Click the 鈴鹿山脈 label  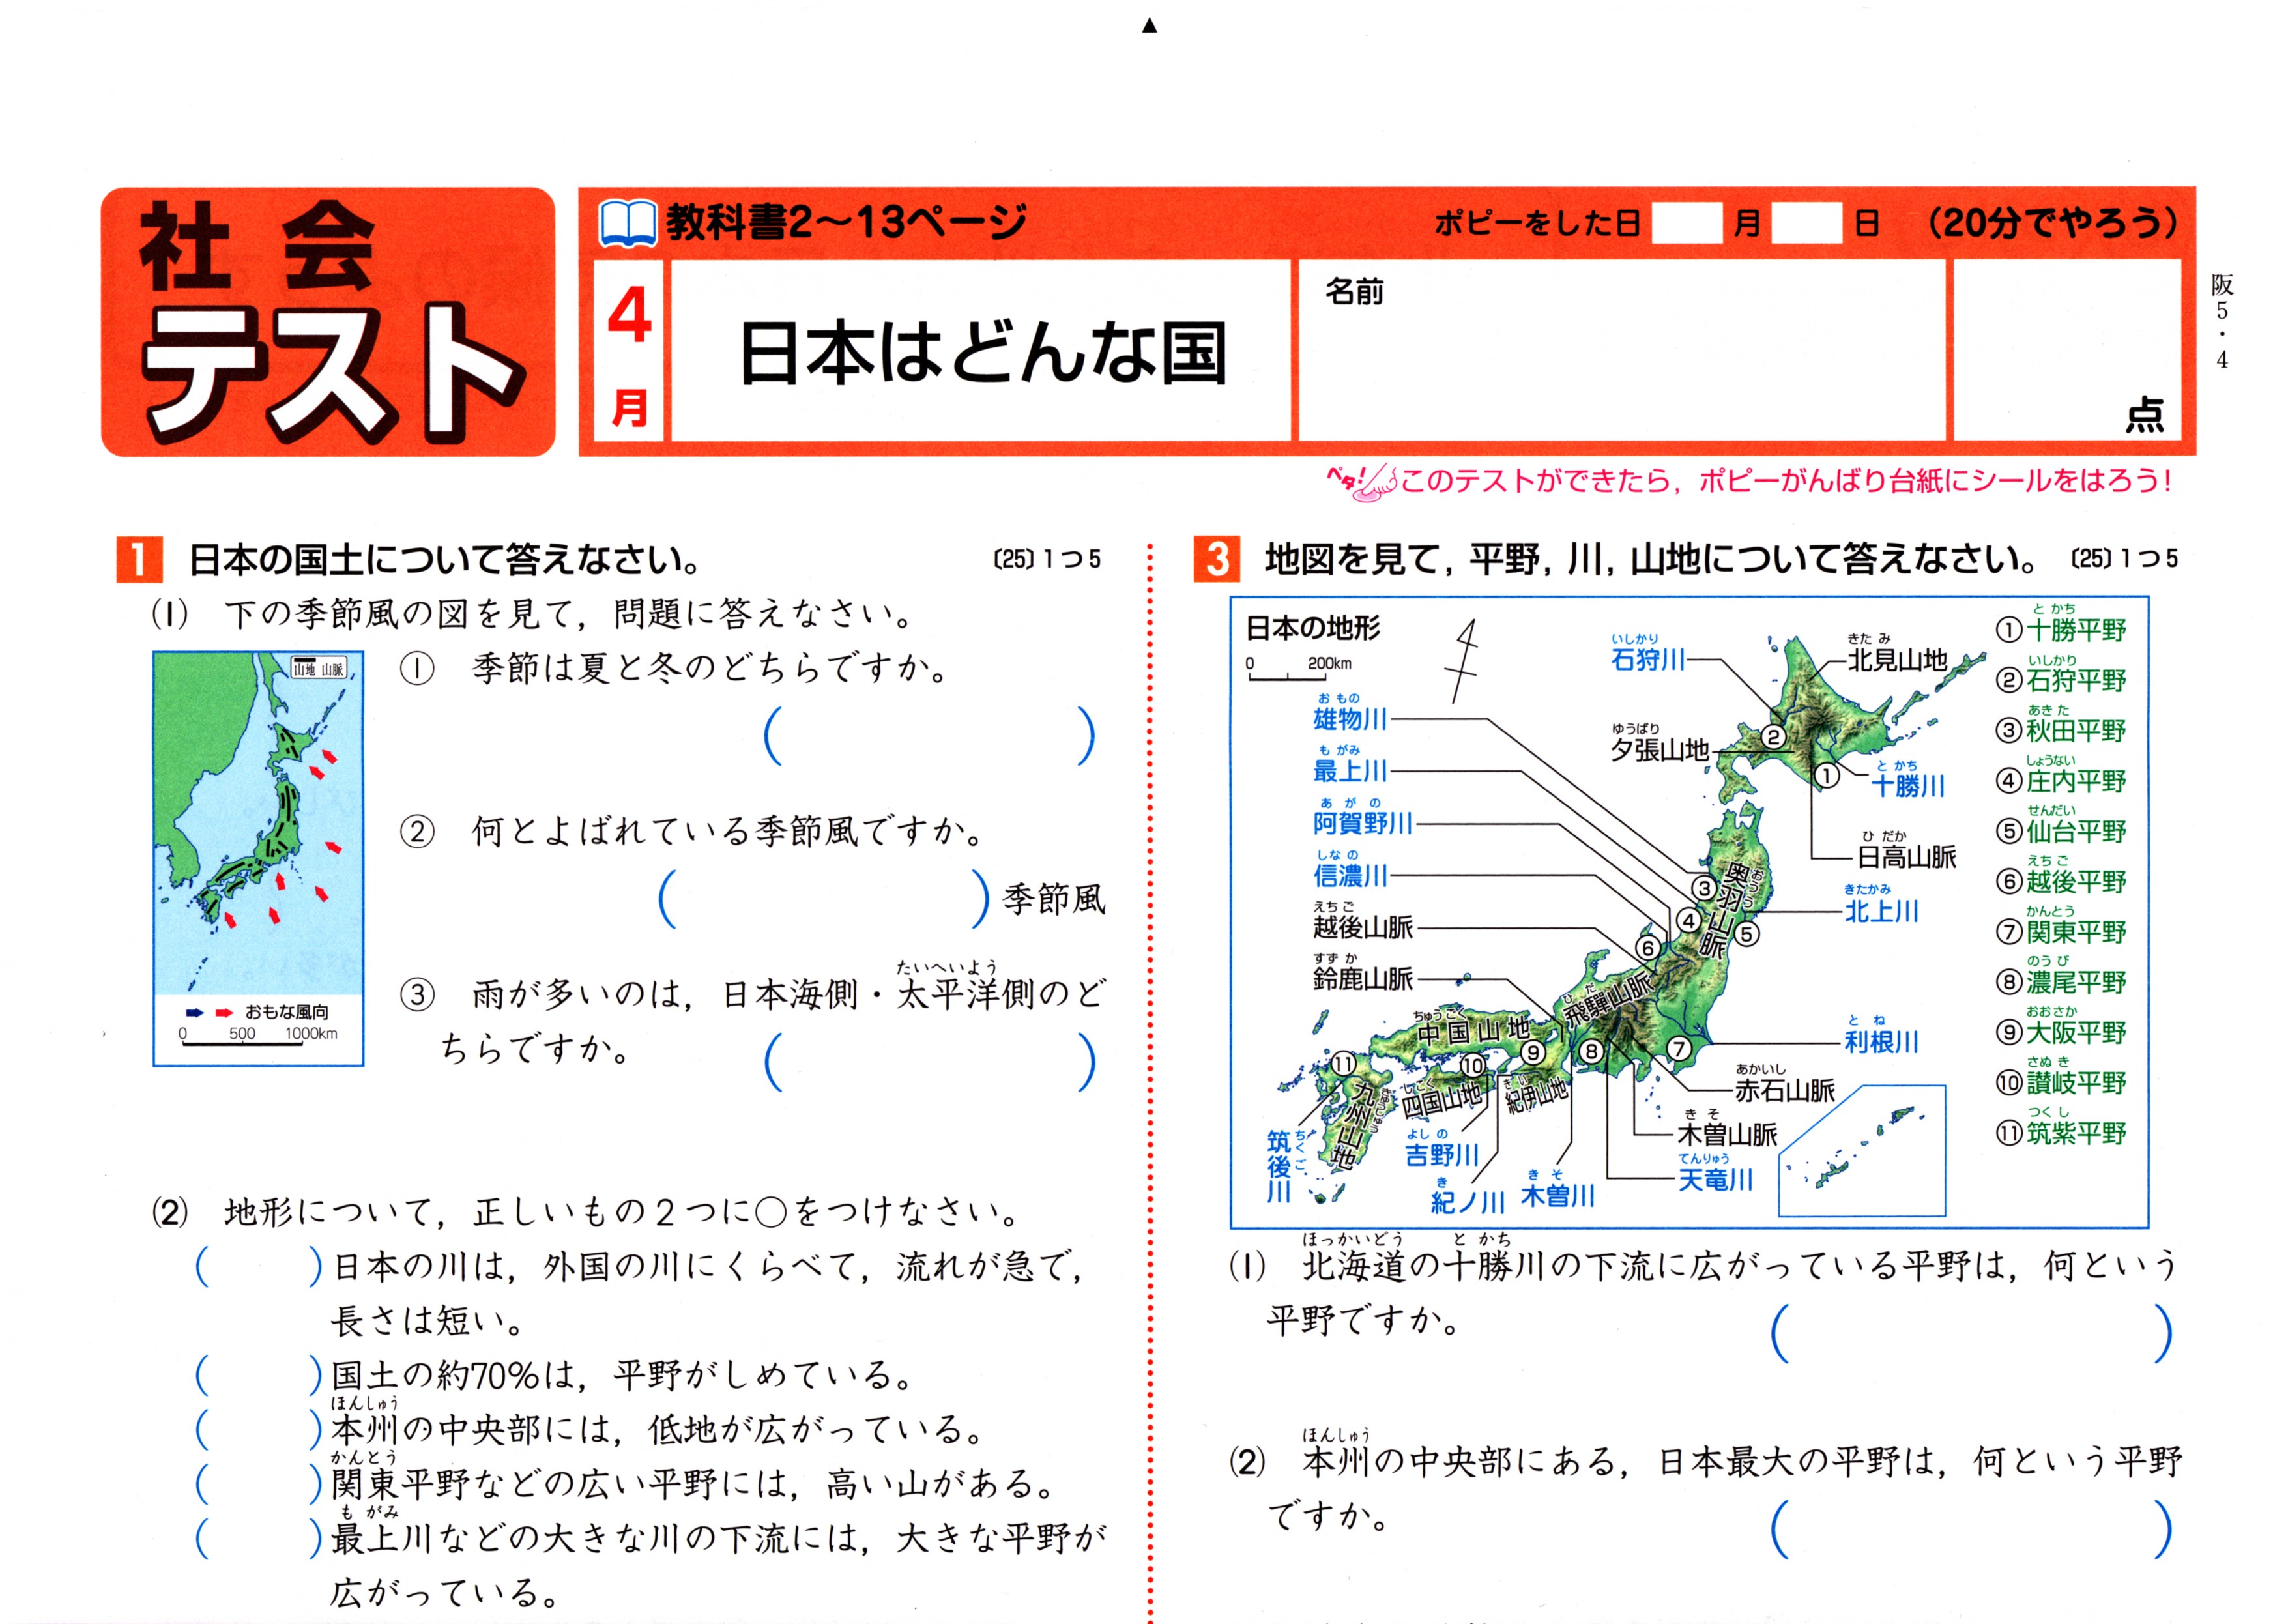(x=1363, y=972)
